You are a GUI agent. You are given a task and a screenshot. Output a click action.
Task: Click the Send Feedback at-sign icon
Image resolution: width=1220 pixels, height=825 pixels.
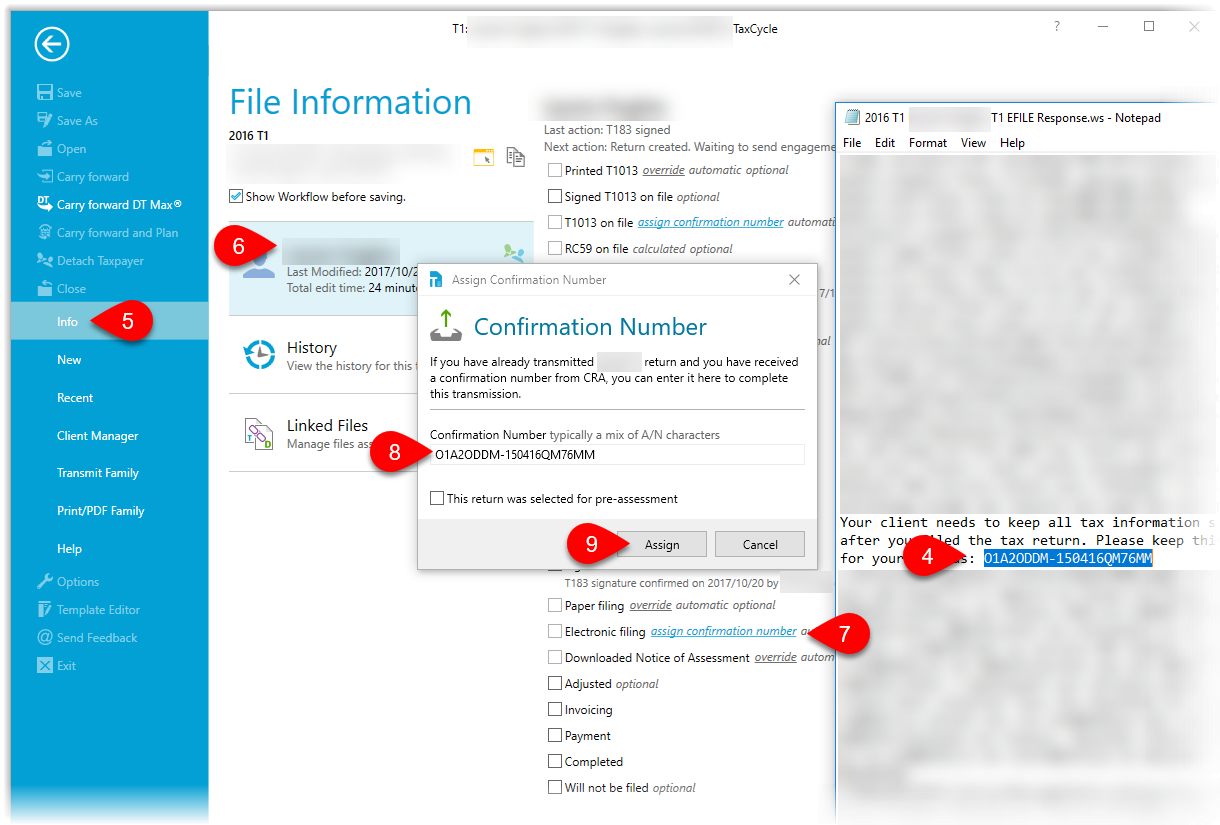click(44, 637)
